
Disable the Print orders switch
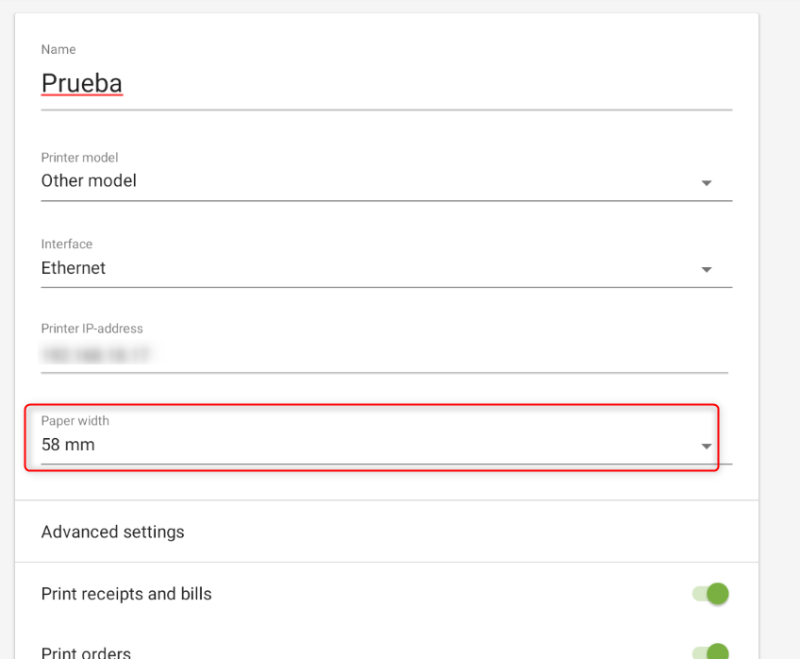[x=711, y=653]
